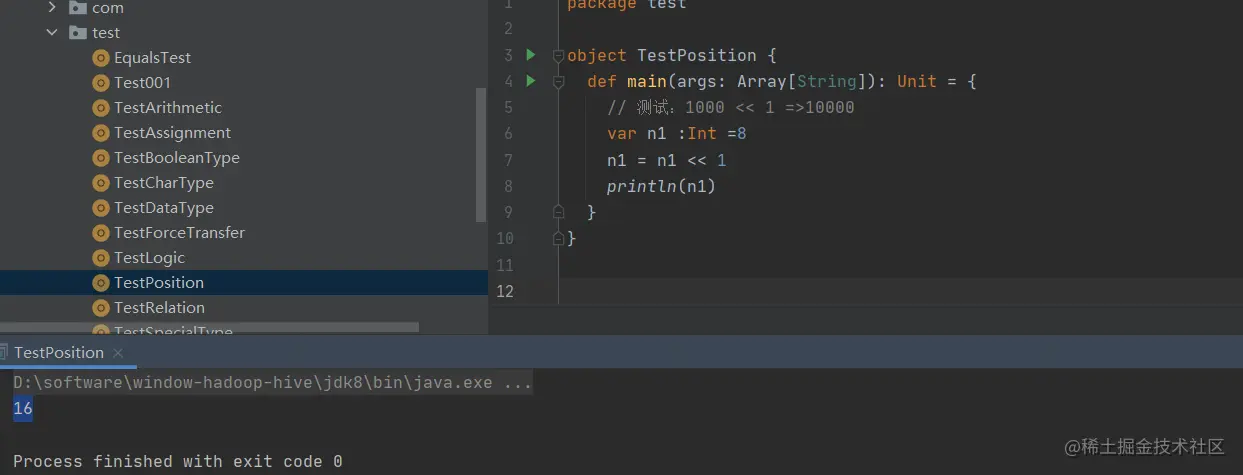Open Test001 file
This screenshot has width=1243, height=475.
(142, 83)
